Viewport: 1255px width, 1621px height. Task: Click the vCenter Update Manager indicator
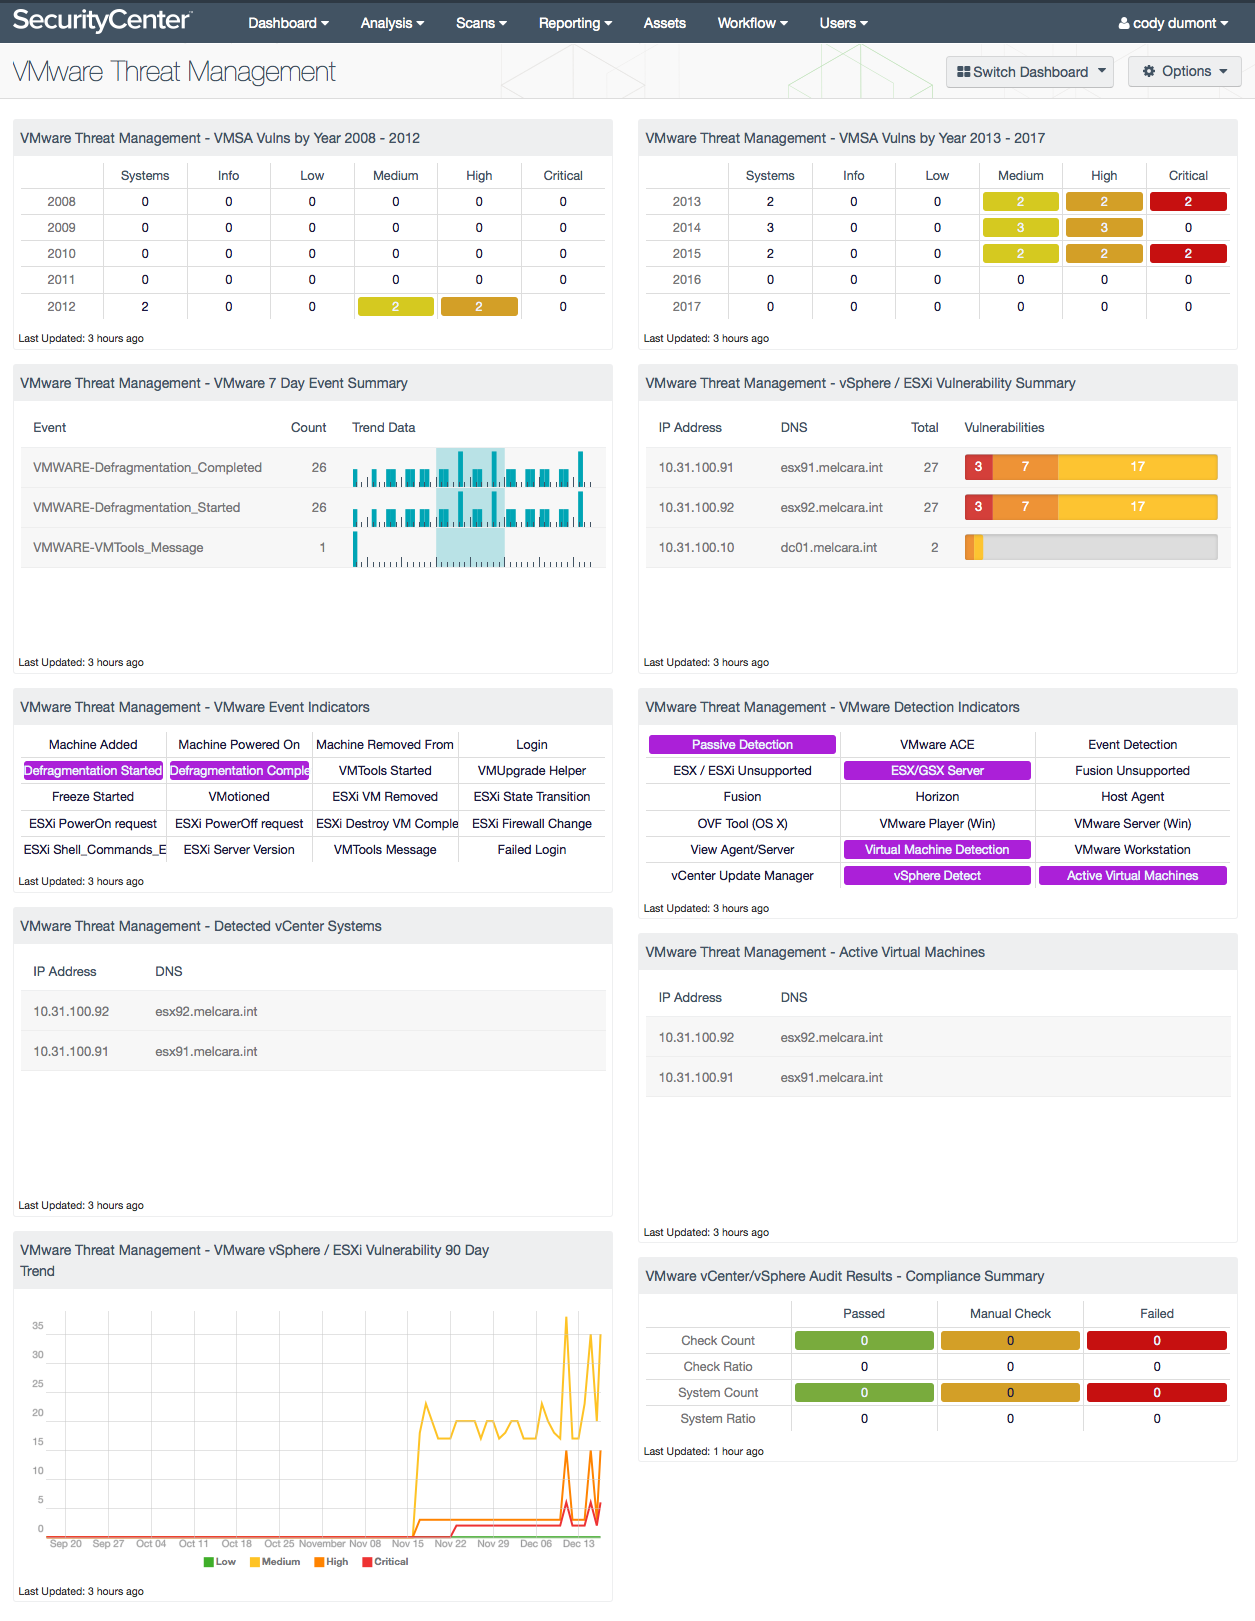[742, 876]
